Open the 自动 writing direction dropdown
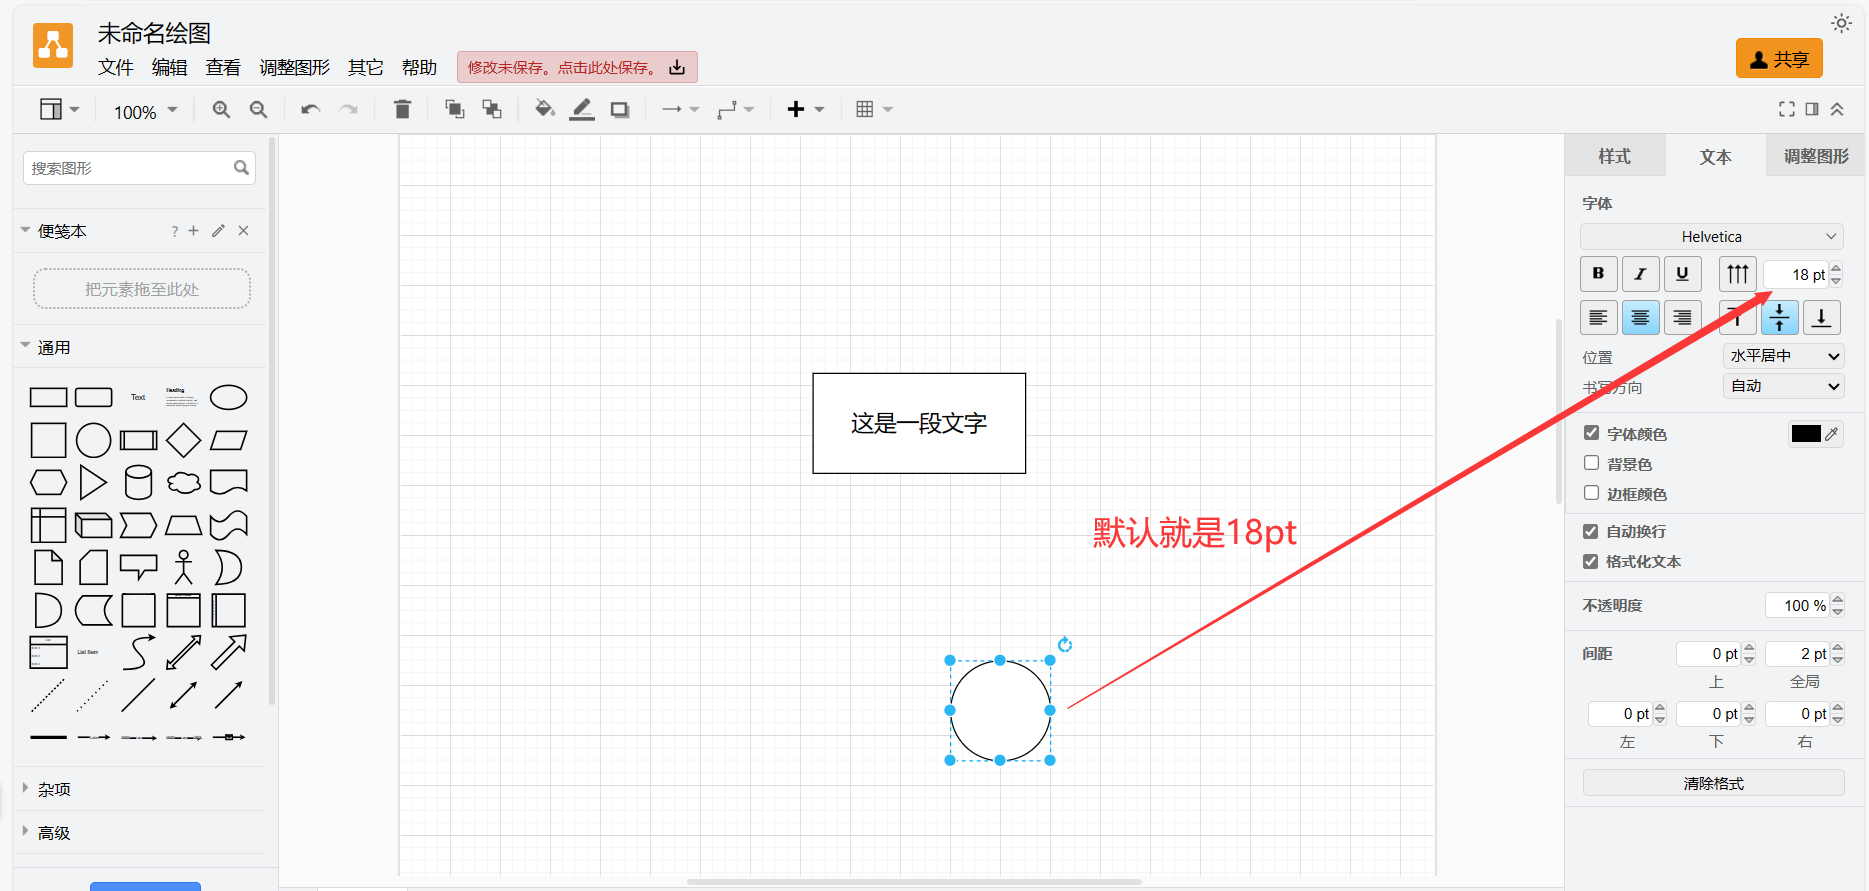Viewport: 1869px width, 891px height. 1783,386
